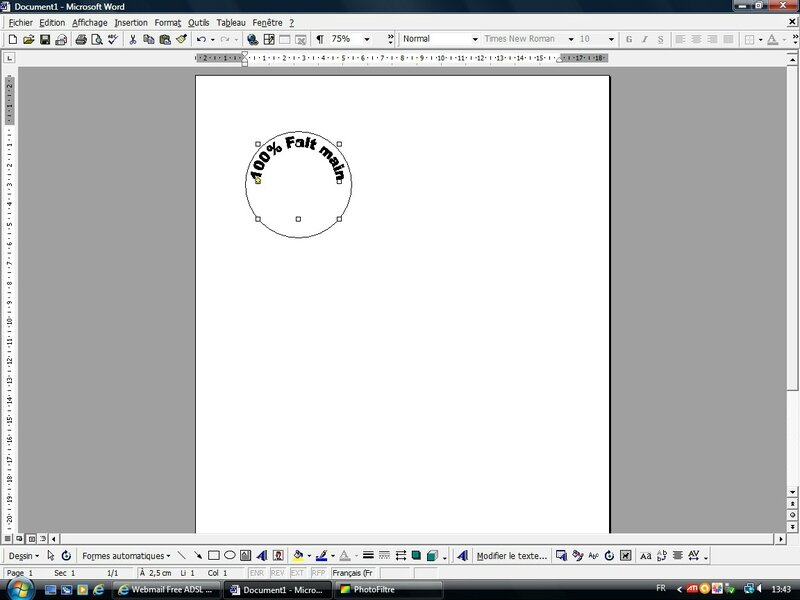Viewport: 800px width, 600px height.
Task: Click the Open folder icon
Action: [29, 39]
